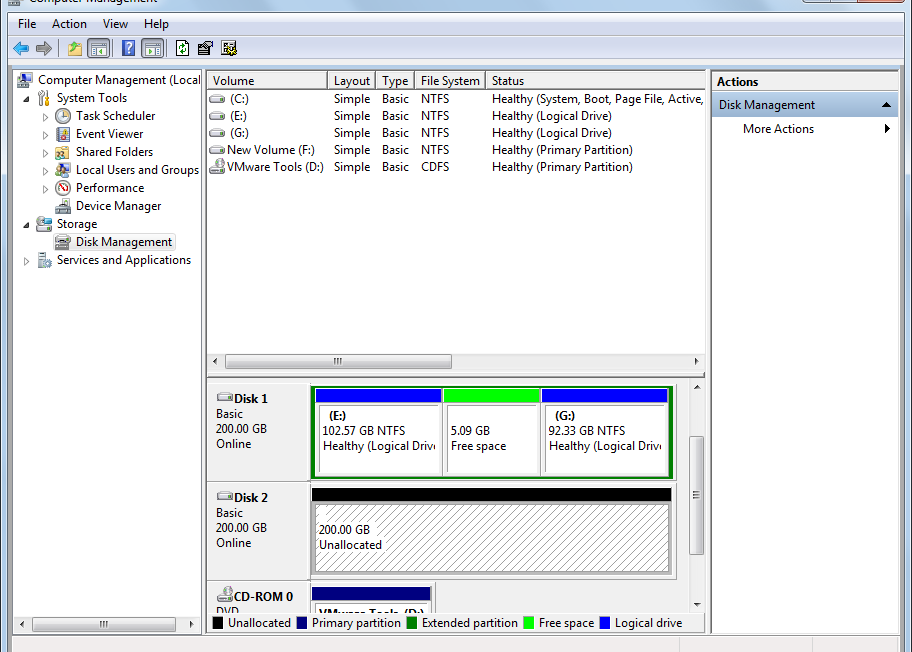This screenshot has height=652, width=912.
Task: Select New Volume (F:) in volume list
Action: (270, 150)
